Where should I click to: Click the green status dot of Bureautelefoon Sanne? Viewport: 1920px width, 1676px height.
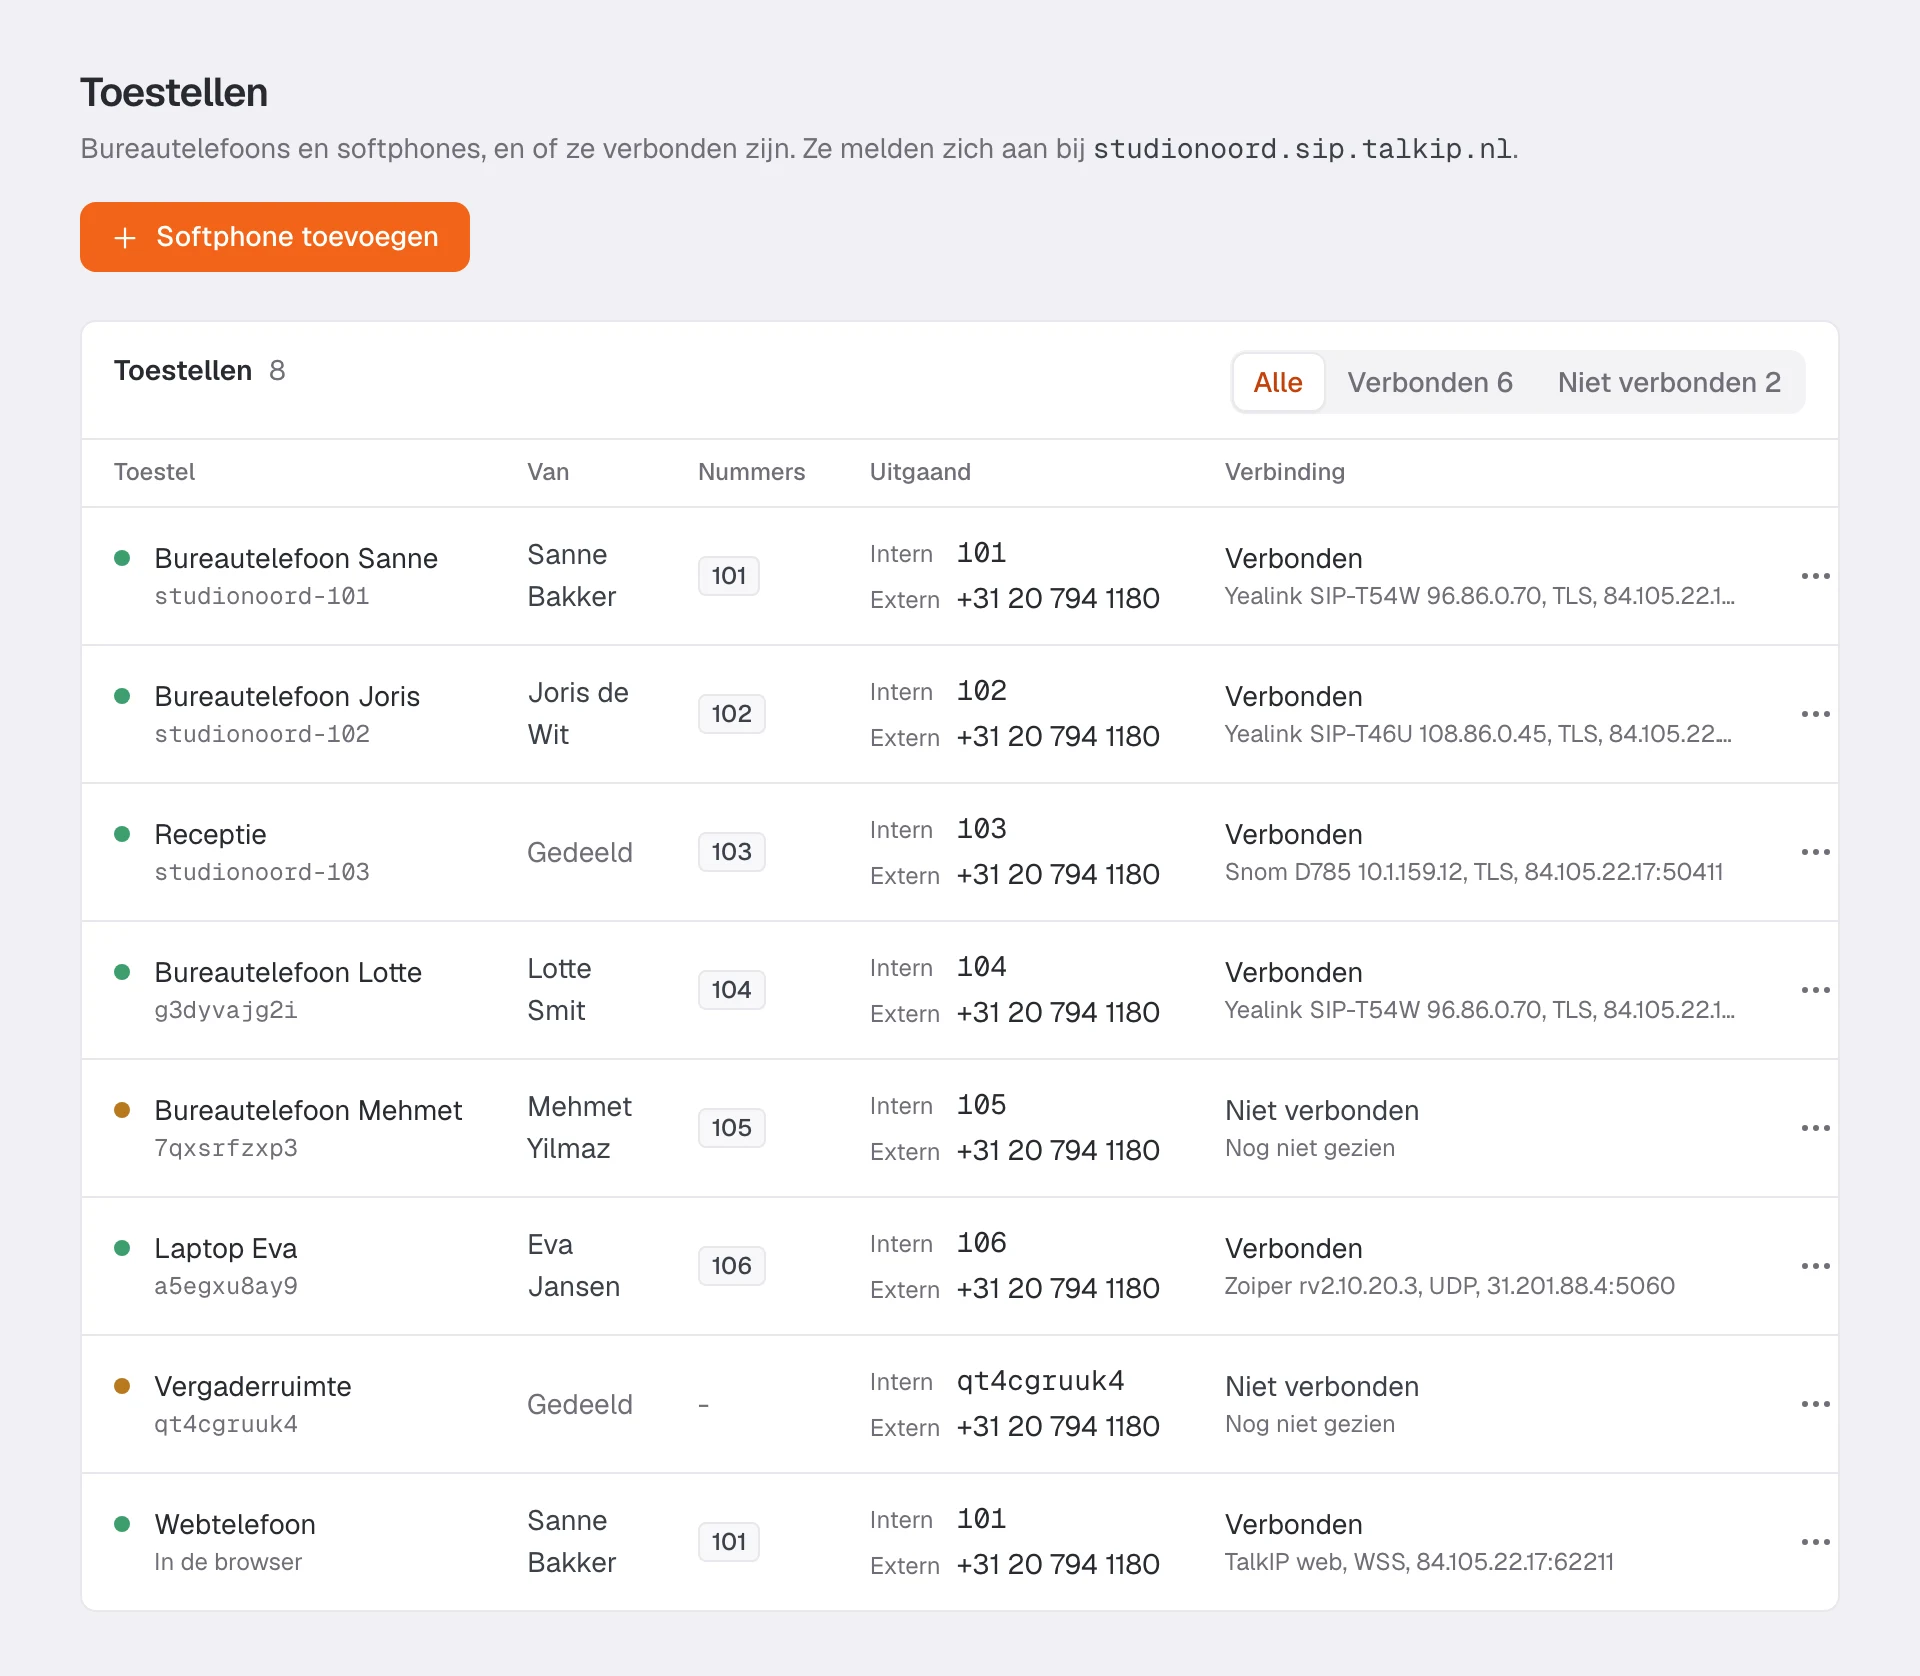[x=122, y=558]
